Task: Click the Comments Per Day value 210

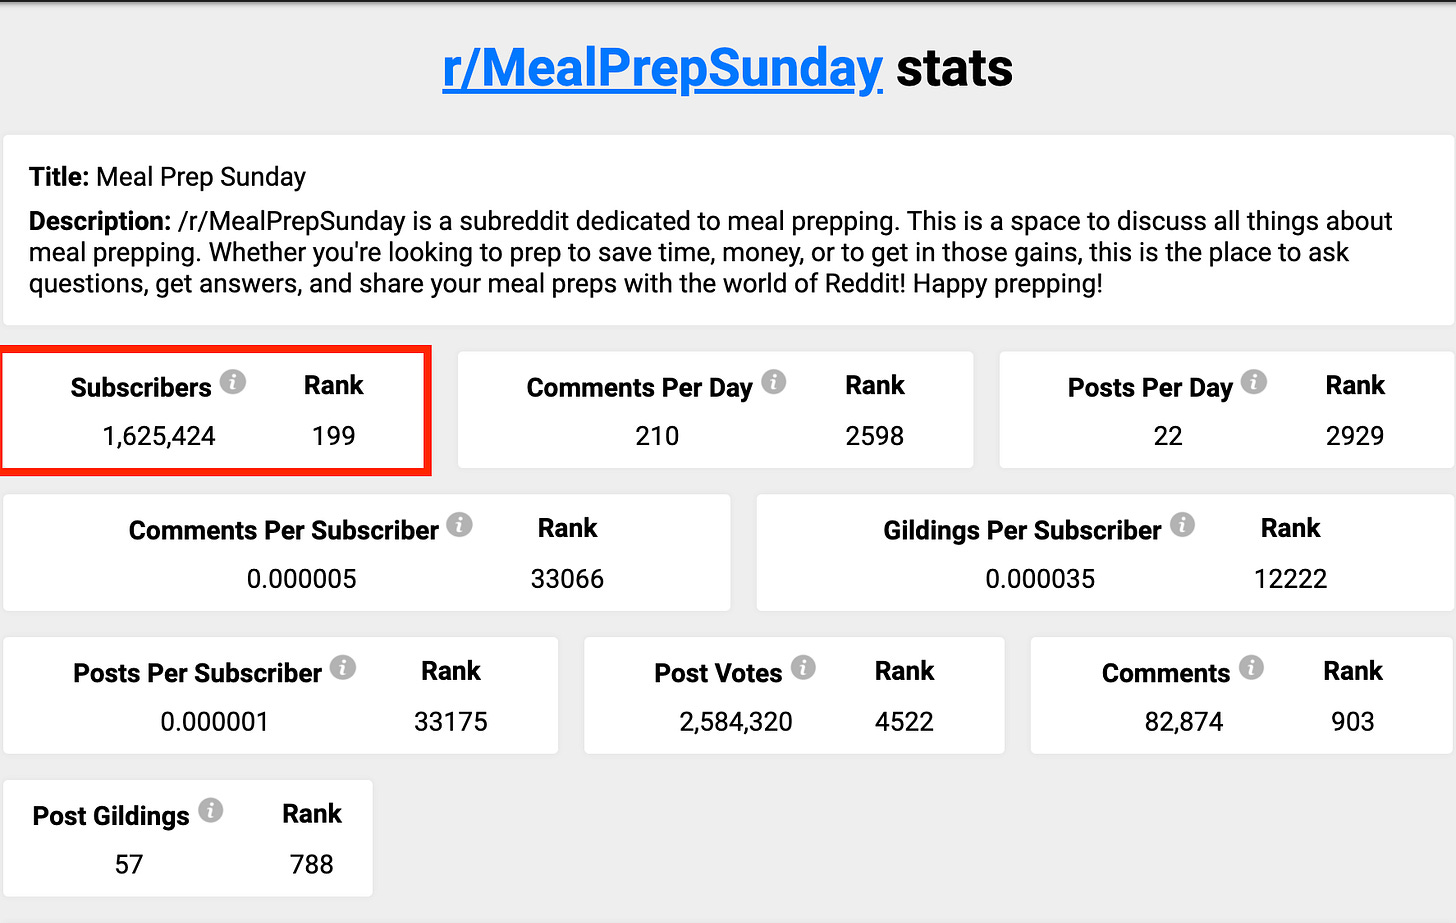Action: pyautogui.click(x=657, y=436)
